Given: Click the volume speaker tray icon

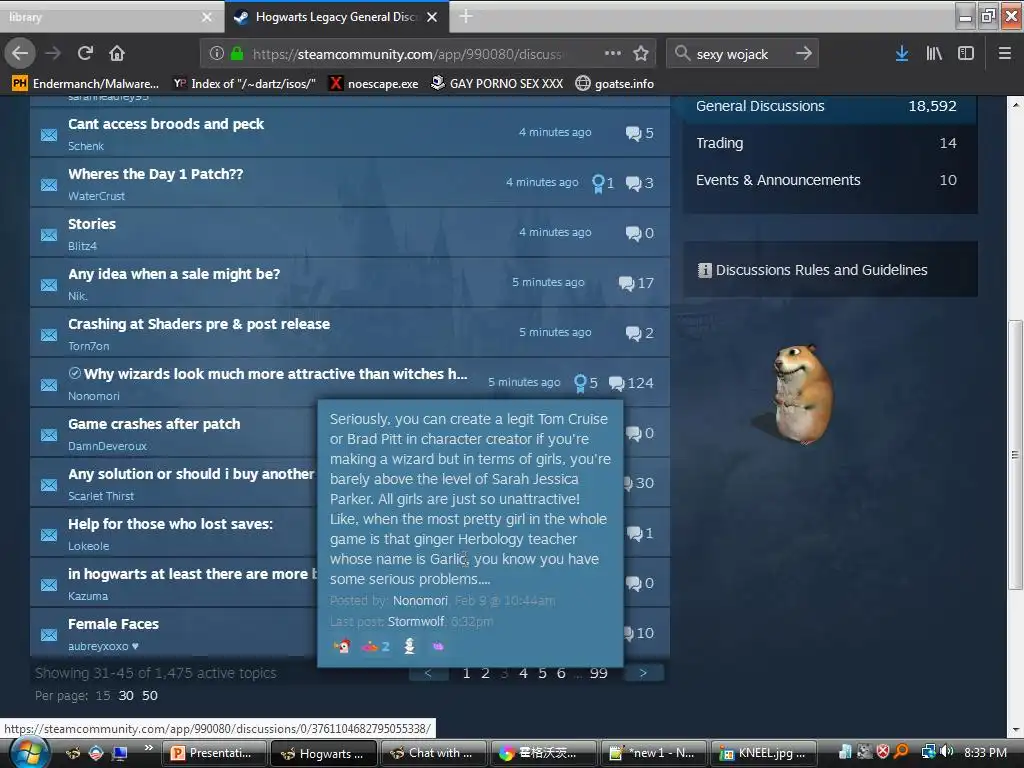Looking at the screenshot, I should point(947,752).
